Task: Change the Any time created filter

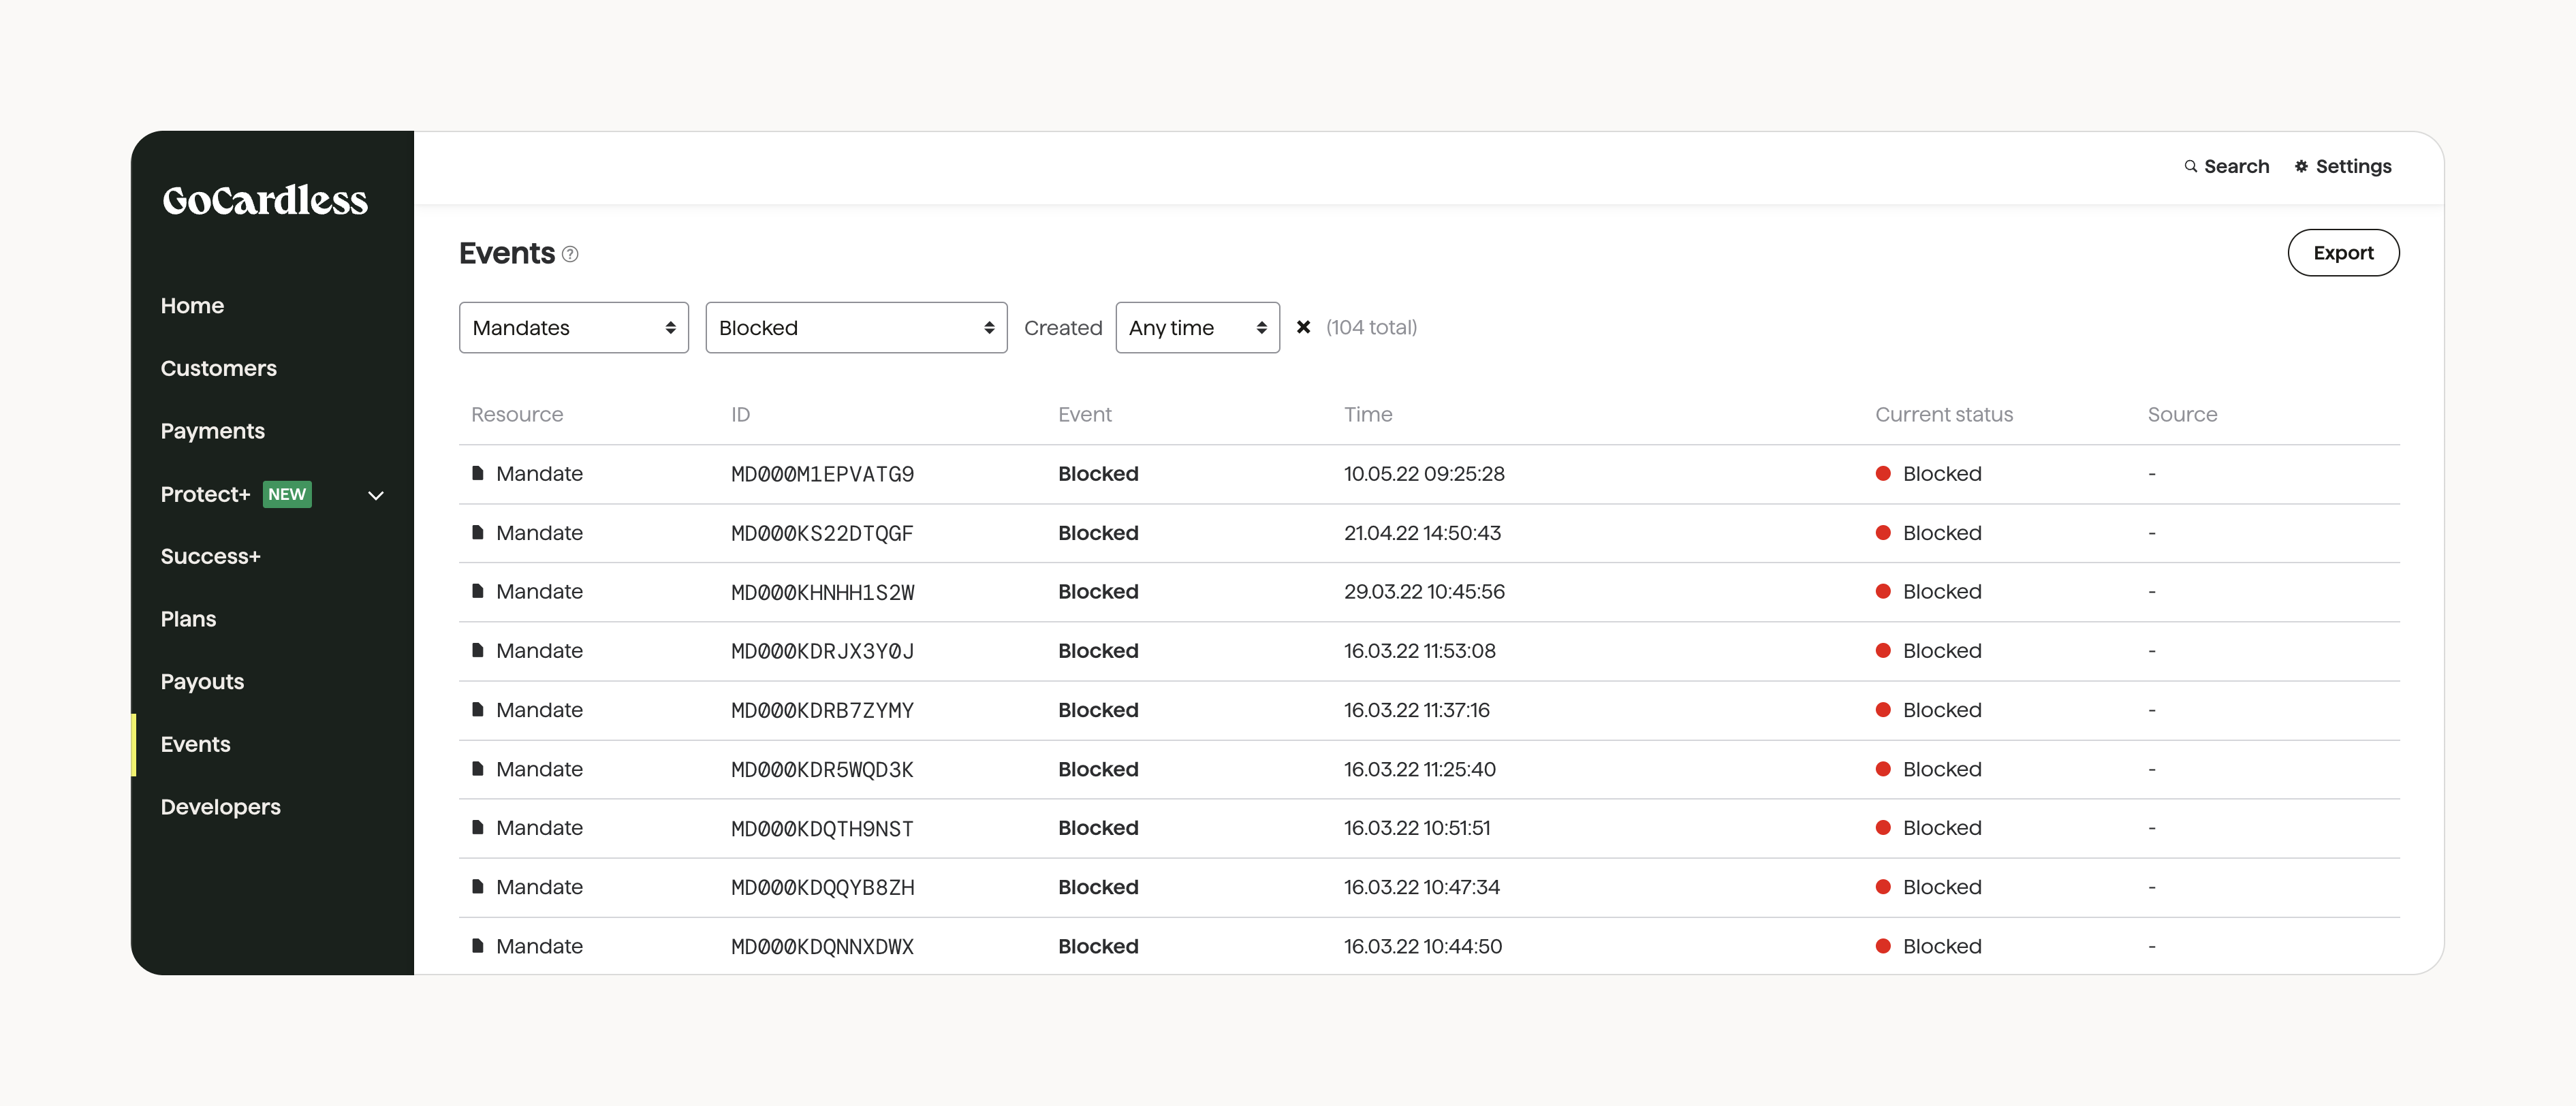Action: (x=1197, y=327)
